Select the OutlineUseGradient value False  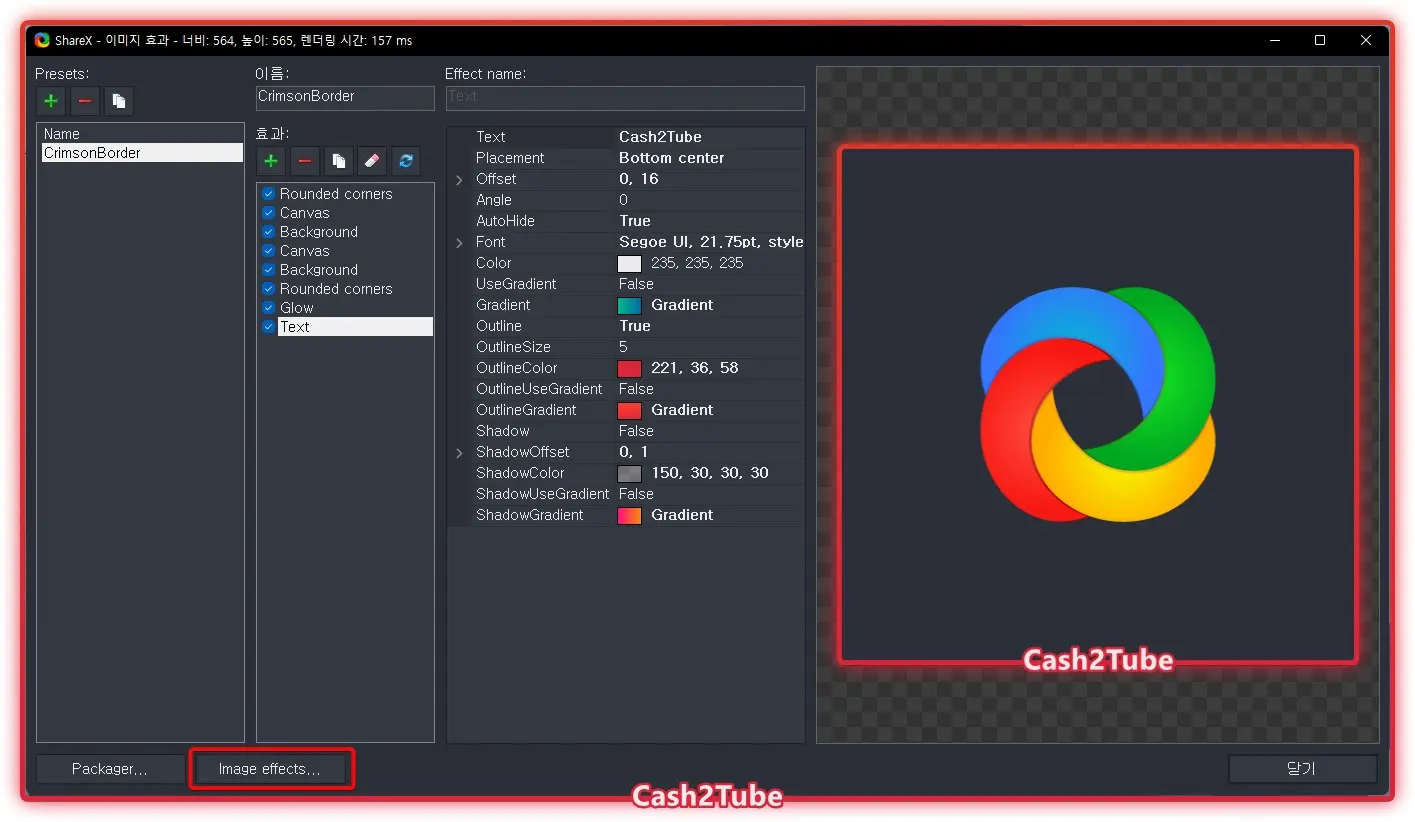coord(636,389)
